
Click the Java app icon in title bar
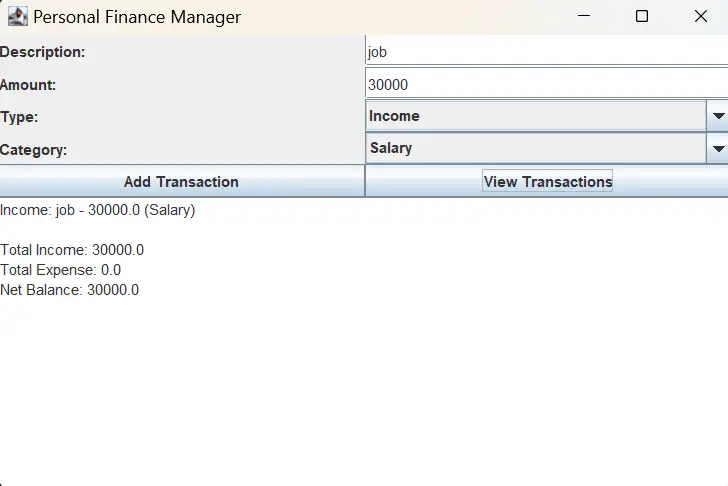pyautogui.click(x=18, y=17)
